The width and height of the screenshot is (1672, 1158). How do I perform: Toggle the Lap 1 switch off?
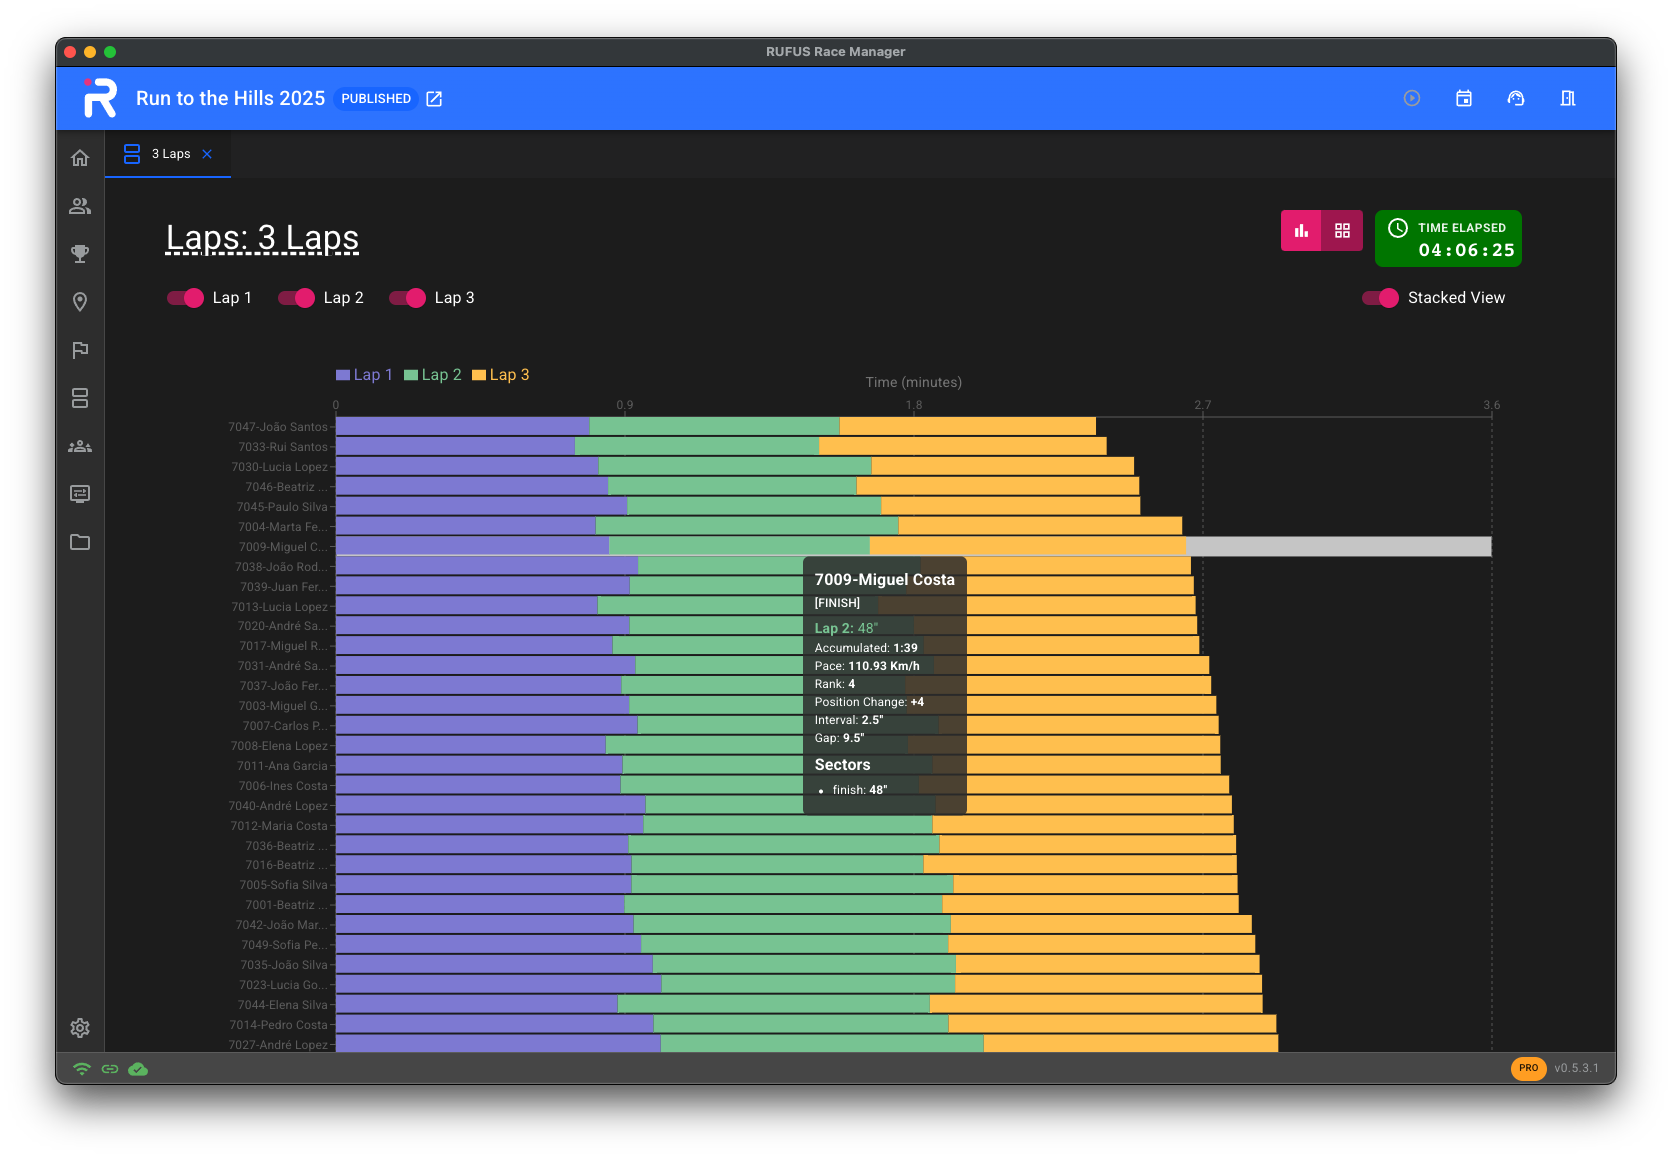click(185, 298)
